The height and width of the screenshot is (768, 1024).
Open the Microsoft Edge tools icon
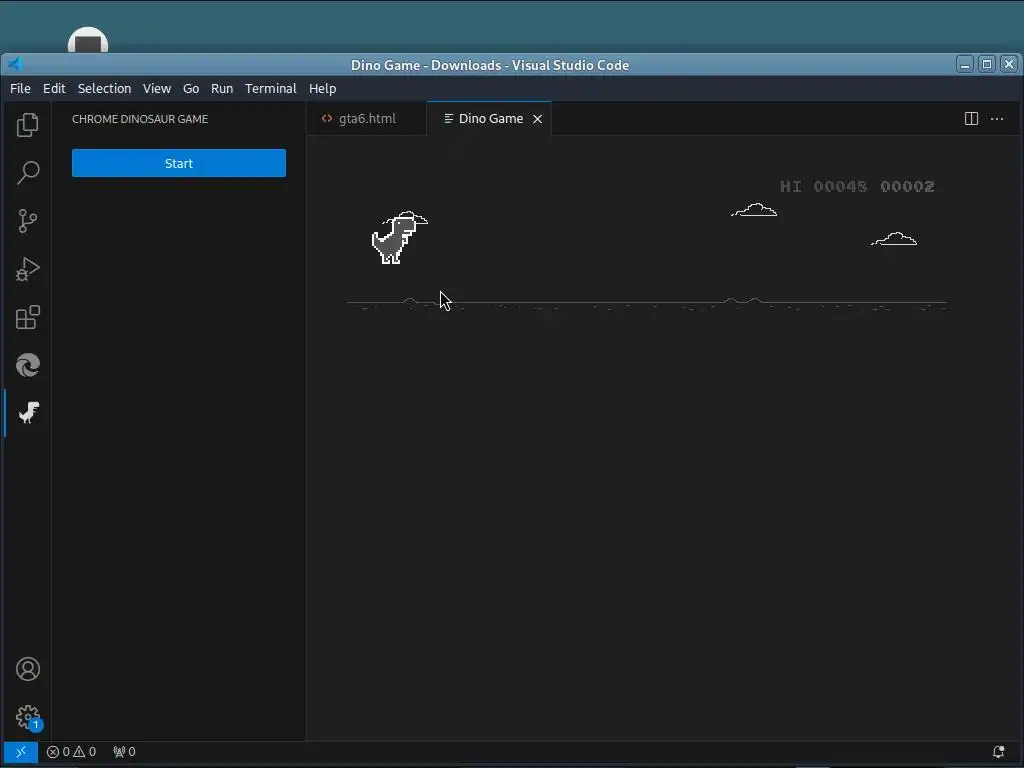(x=27, y=365)
